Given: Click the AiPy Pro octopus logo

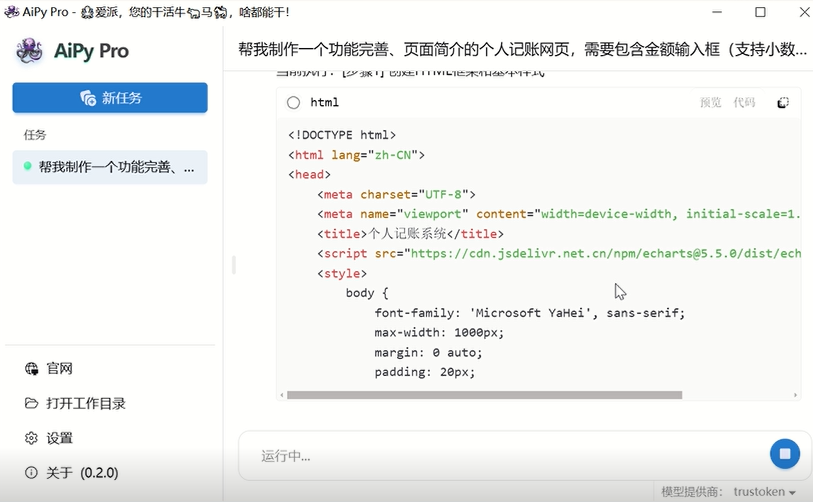Looking at the screenshot, I should 29,51.
